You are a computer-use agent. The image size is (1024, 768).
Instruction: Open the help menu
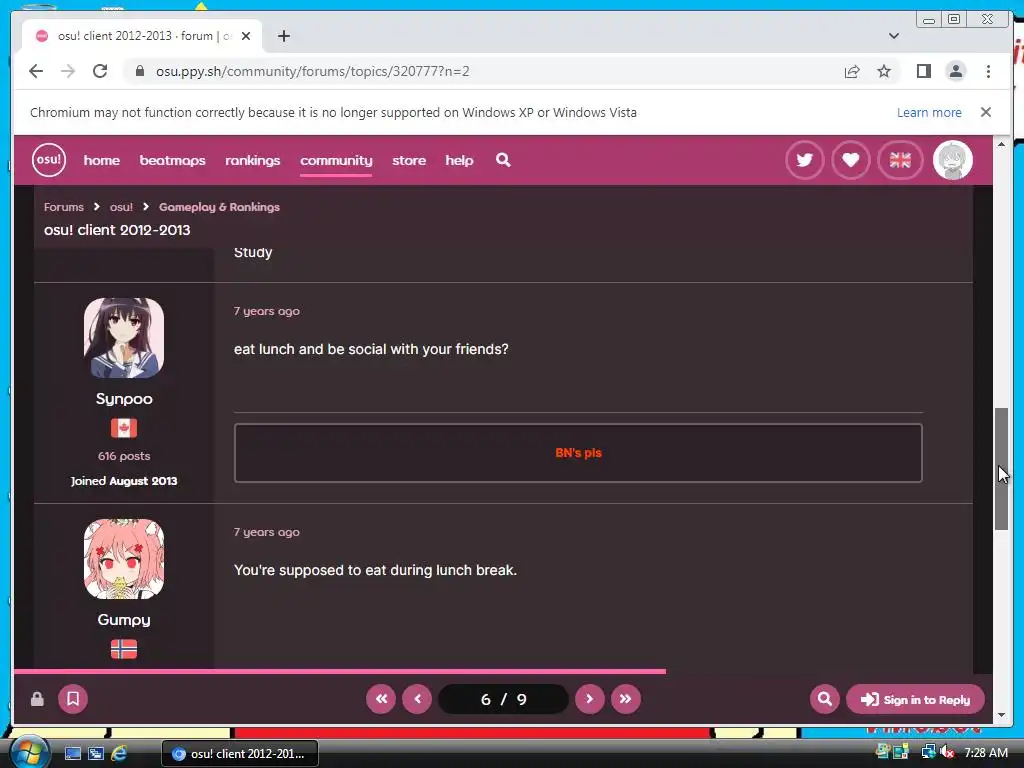point(459,160)
